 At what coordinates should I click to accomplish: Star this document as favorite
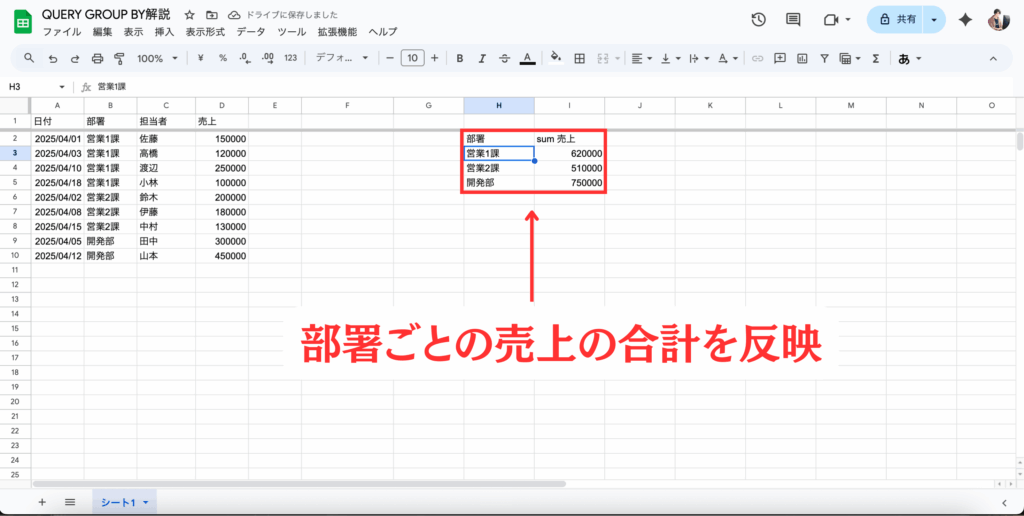(x=189, y=16)
